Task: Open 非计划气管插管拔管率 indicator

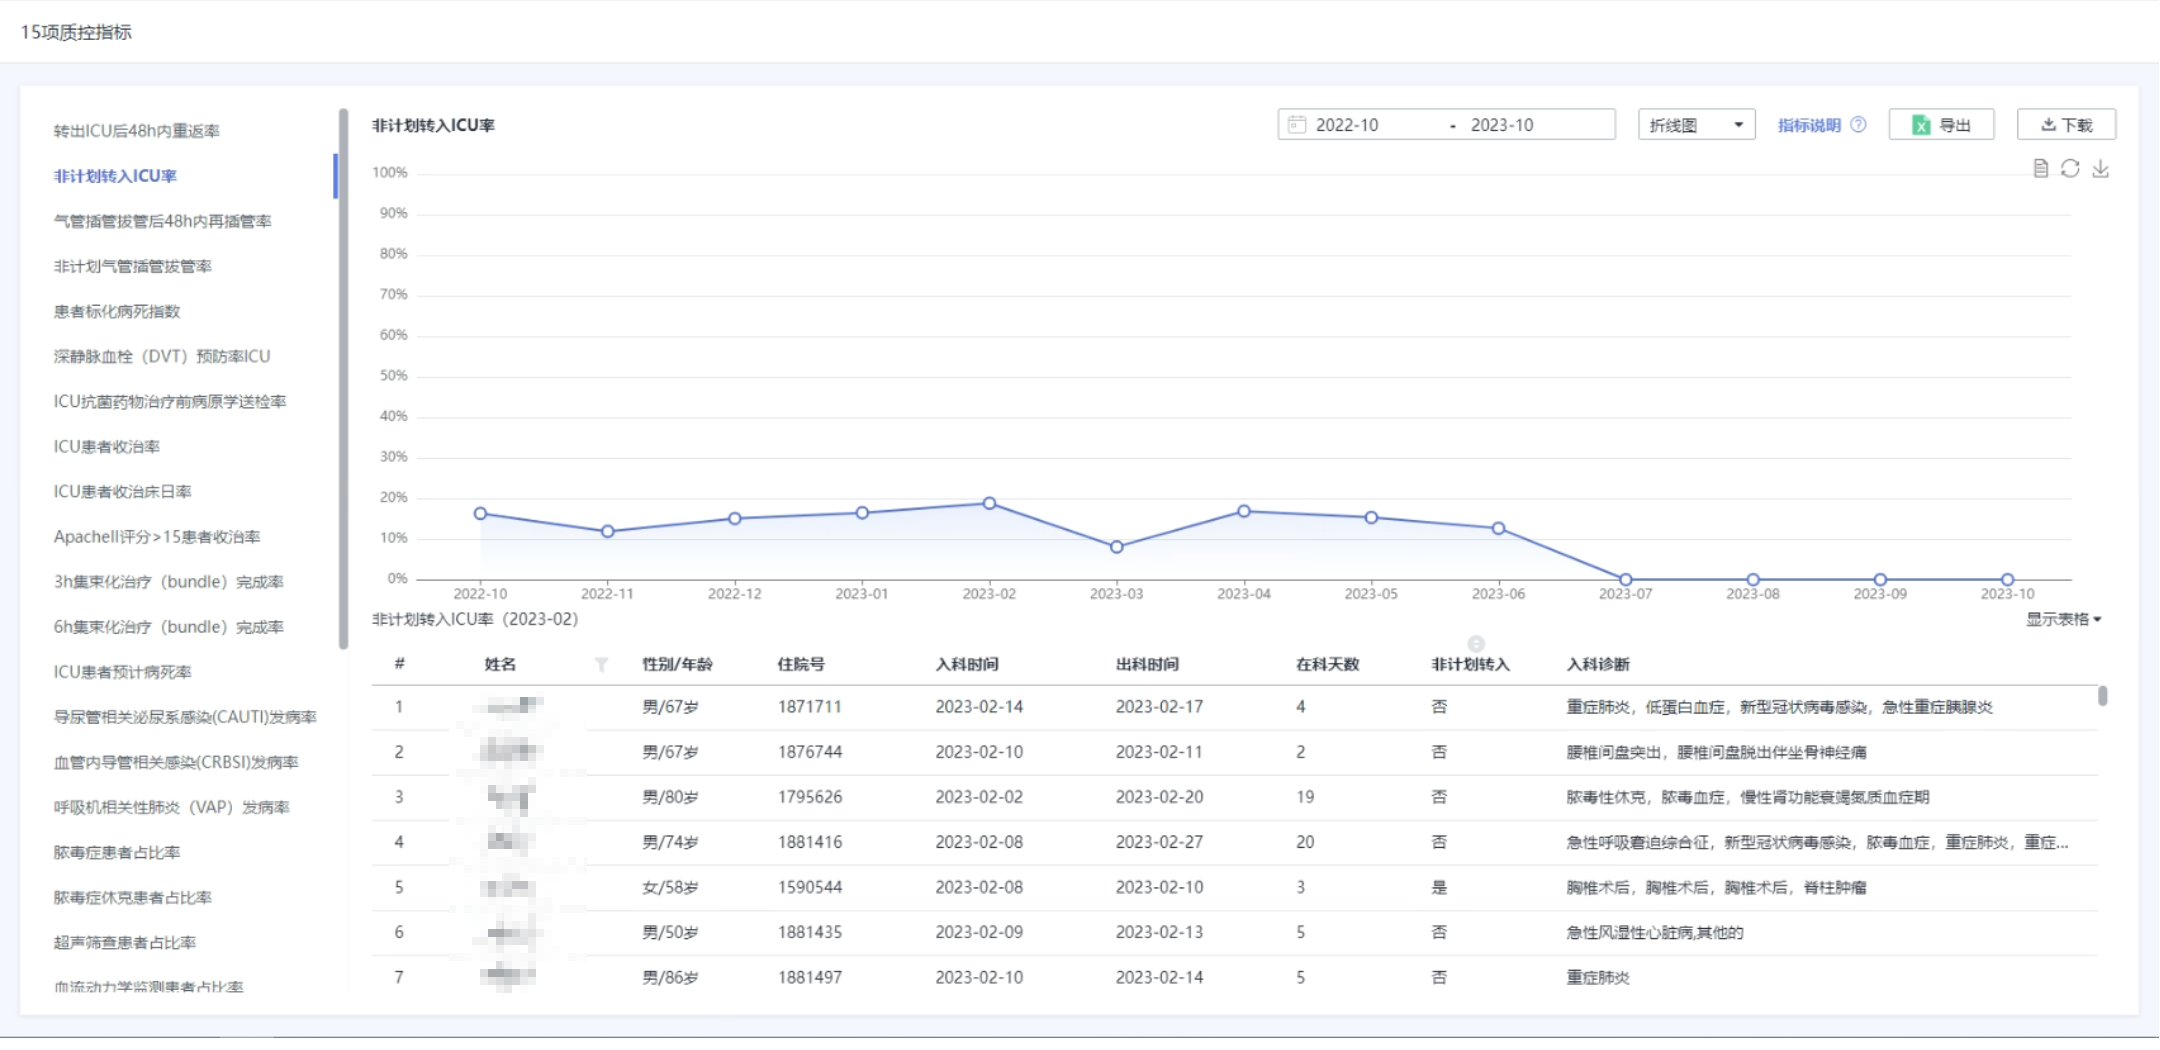Action: [x=133, y=266]
